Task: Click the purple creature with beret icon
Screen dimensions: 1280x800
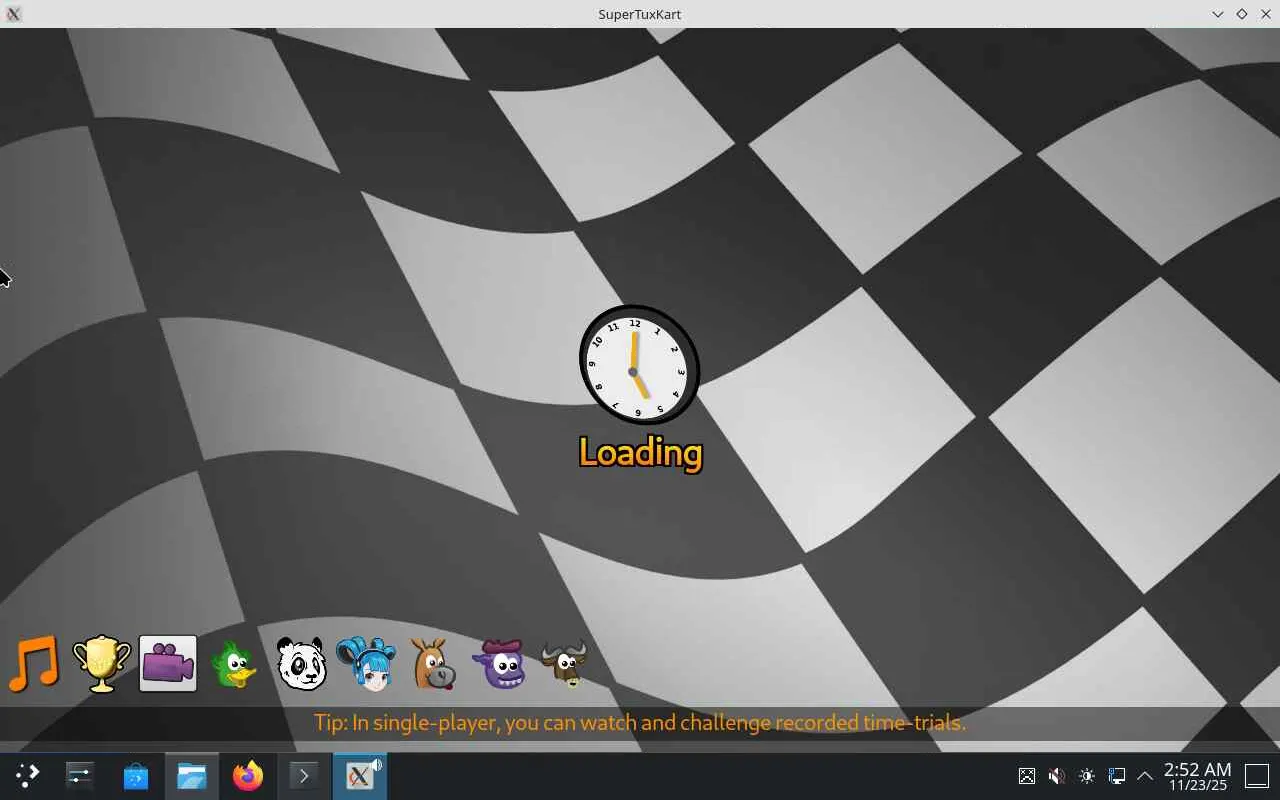Action: 500,664
